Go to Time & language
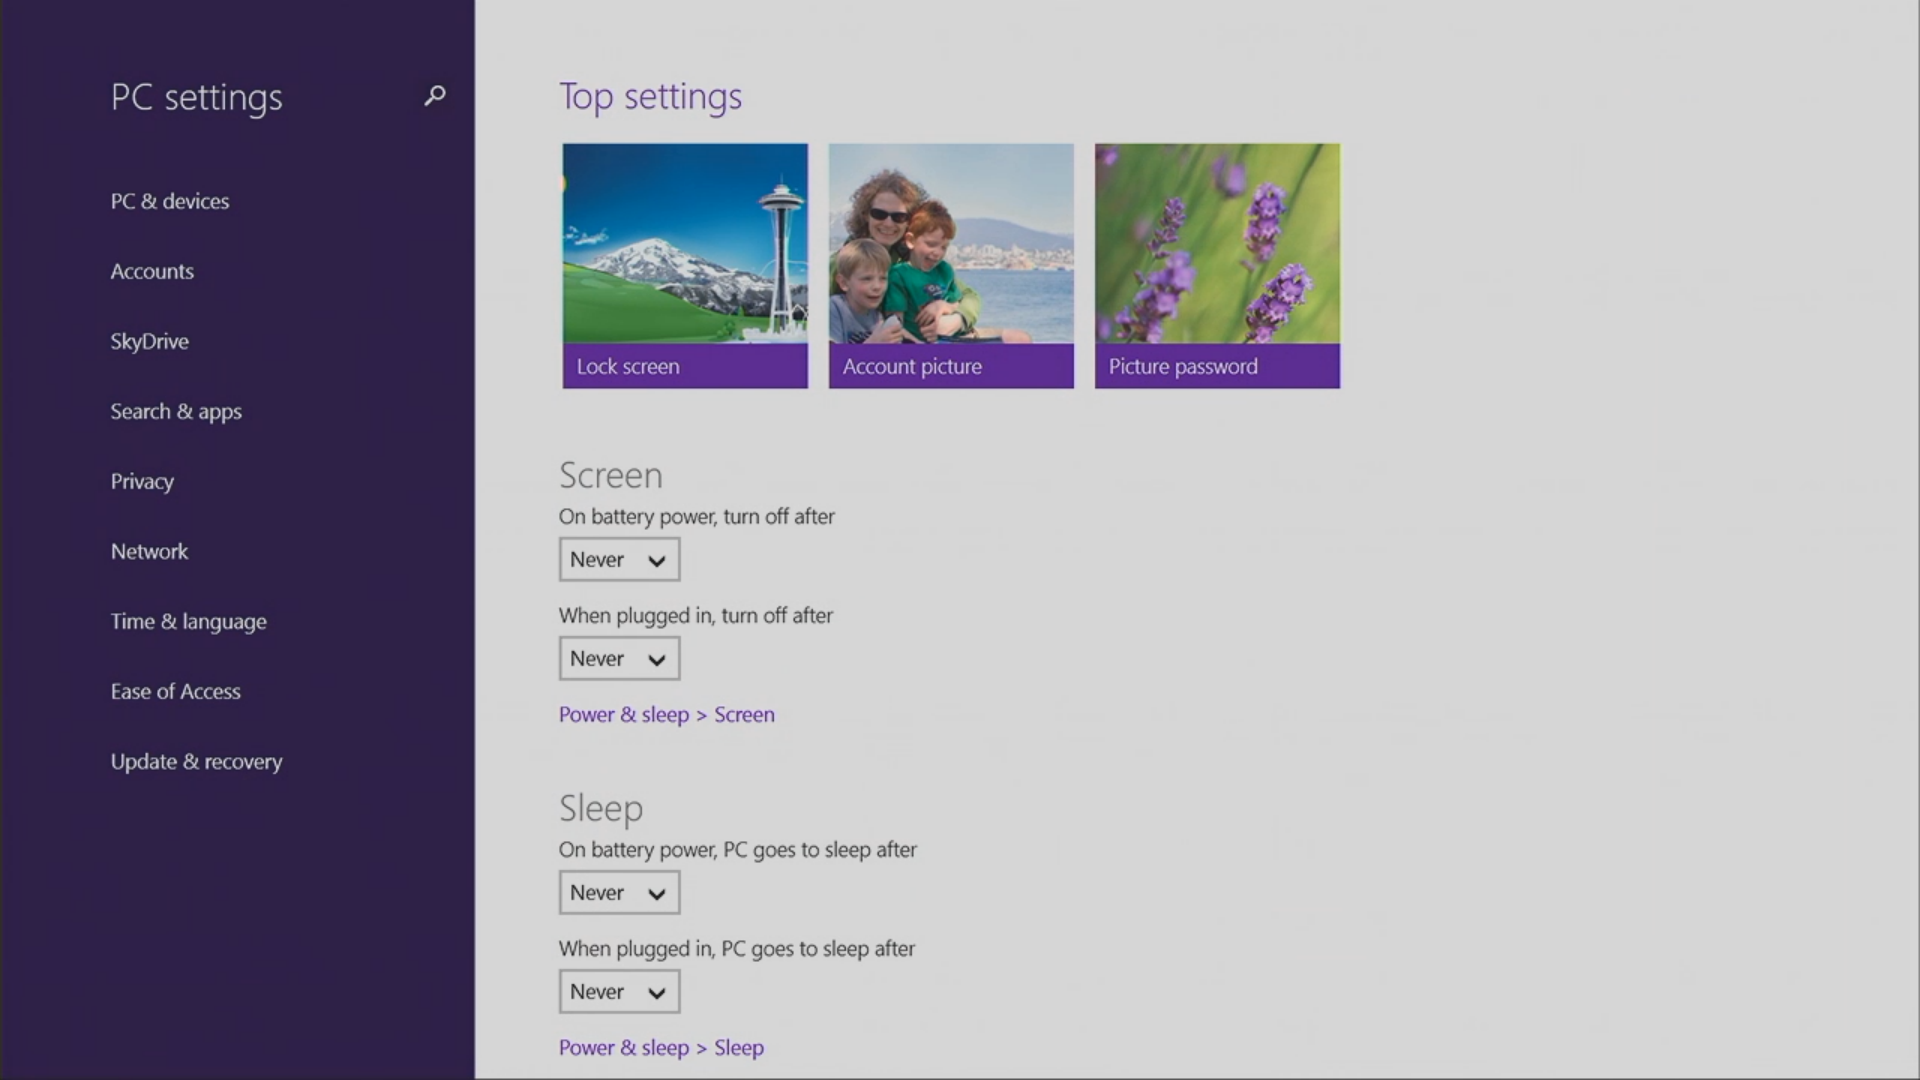Viewport: 1920px width, 1080px height. click(x=188, y=621)
